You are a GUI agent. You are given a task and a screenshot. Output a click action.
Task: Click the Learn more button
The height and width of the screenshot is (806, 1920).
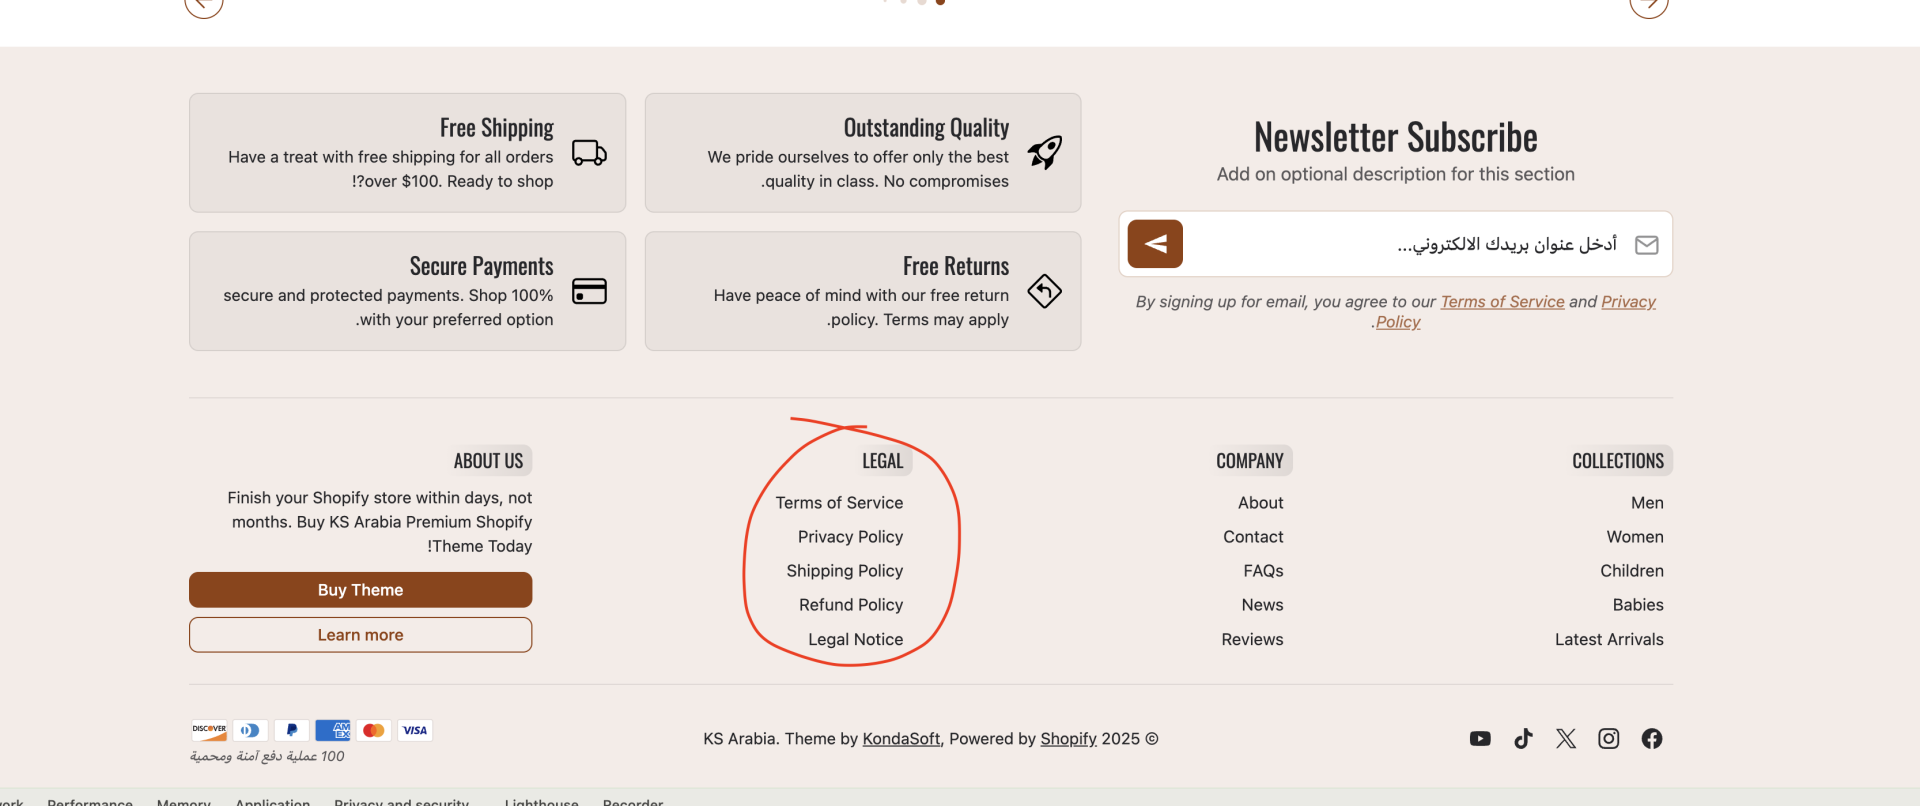(360, 635)
